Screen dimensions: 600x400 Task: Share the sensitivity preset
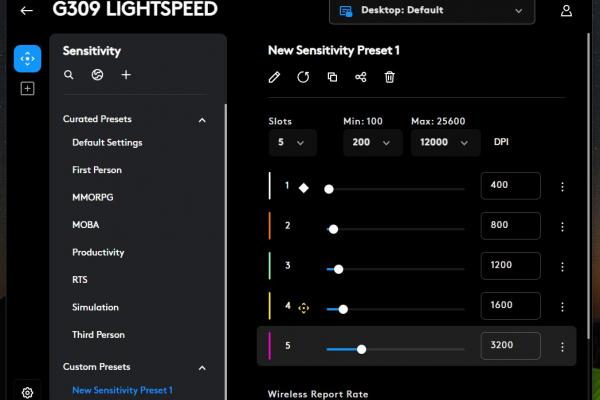click(x=361, y=77)
